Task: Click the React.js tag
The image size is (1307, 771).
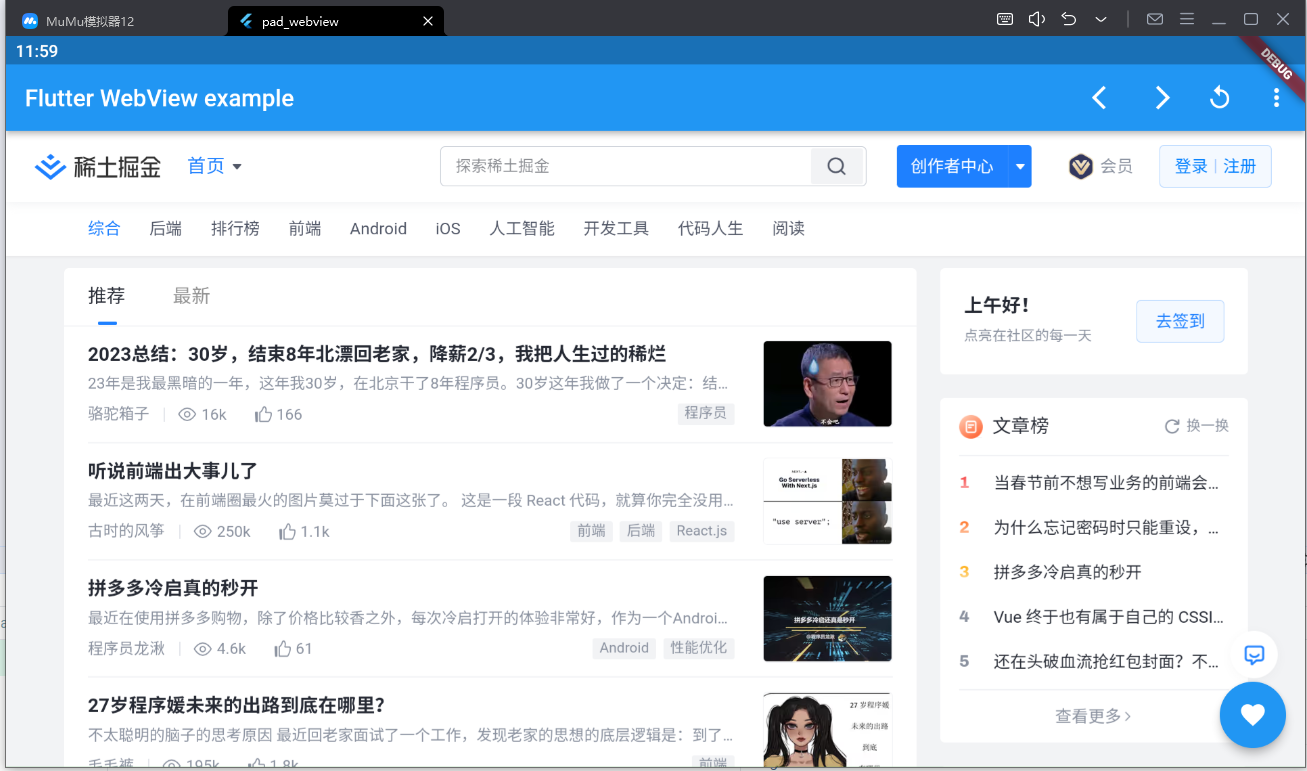Action: pos(701,531)
